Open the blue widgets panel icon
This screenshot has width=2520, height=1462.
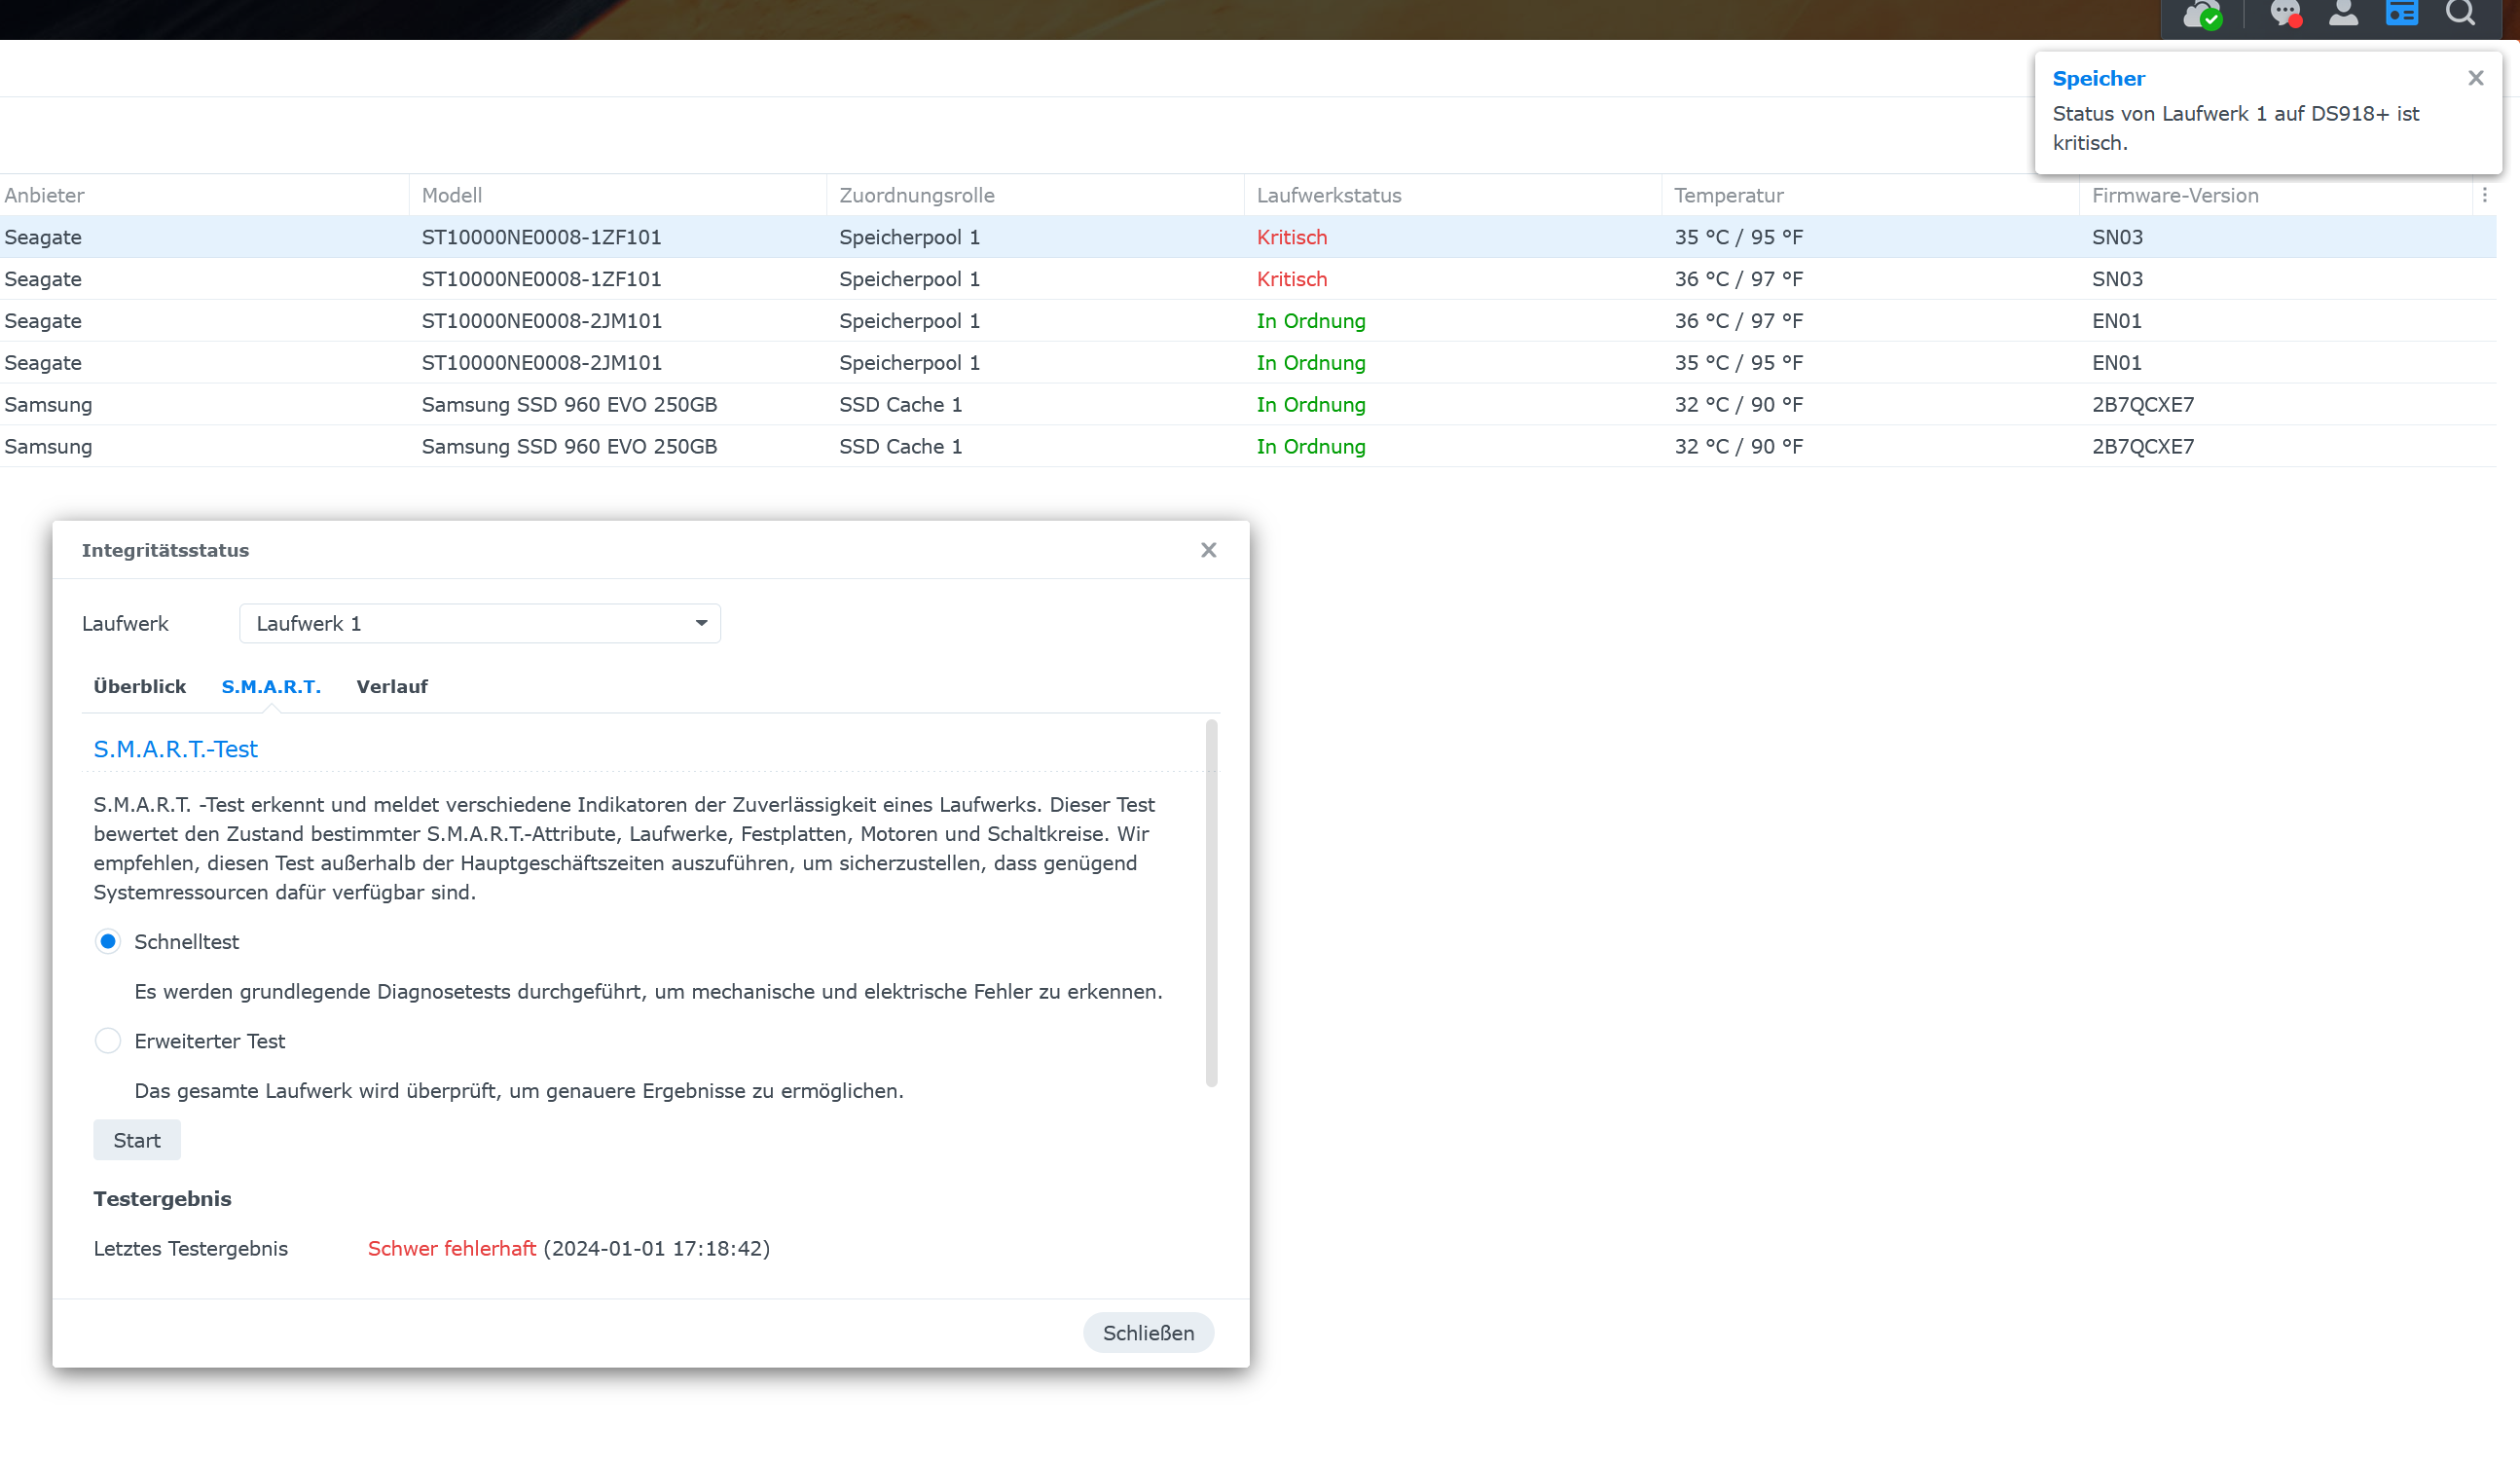2401,14
